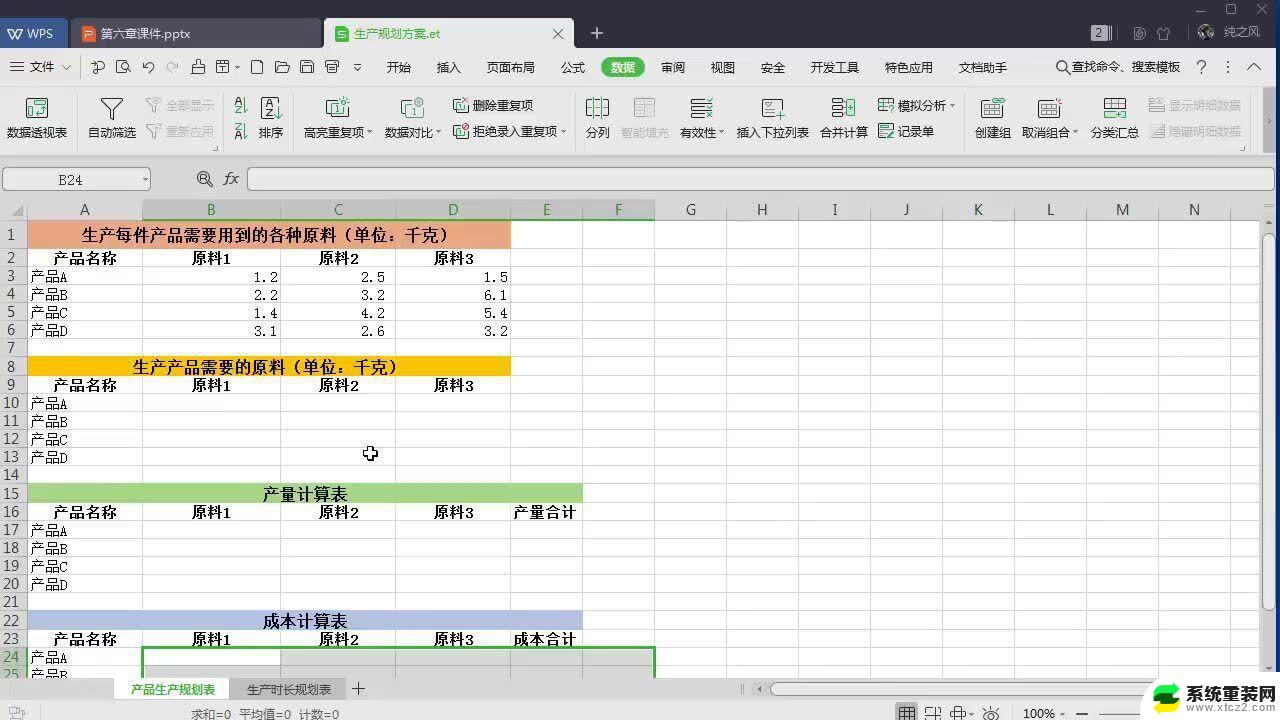Select the 产量合计 header cell
1280x720 pixels.
(546, 512)
